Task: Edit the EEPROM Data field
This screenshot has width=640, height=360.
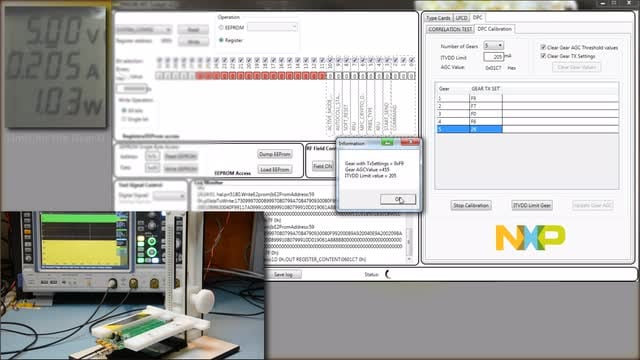Action: [x=152, y=168]
